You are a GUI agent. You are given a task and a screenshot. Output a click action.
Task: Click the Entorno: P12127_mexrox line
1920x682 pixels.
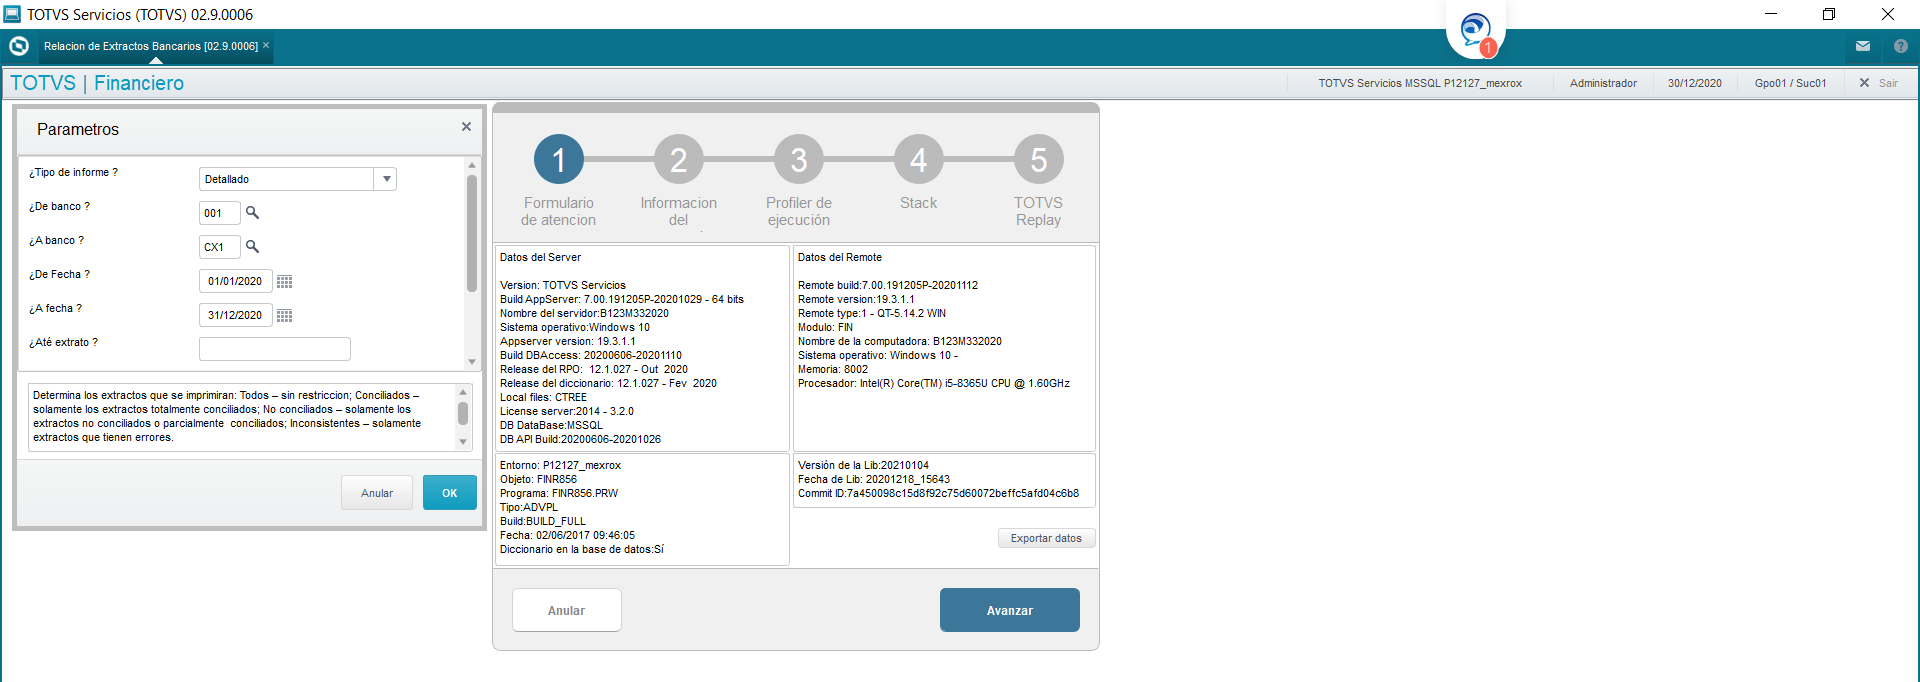560,465
